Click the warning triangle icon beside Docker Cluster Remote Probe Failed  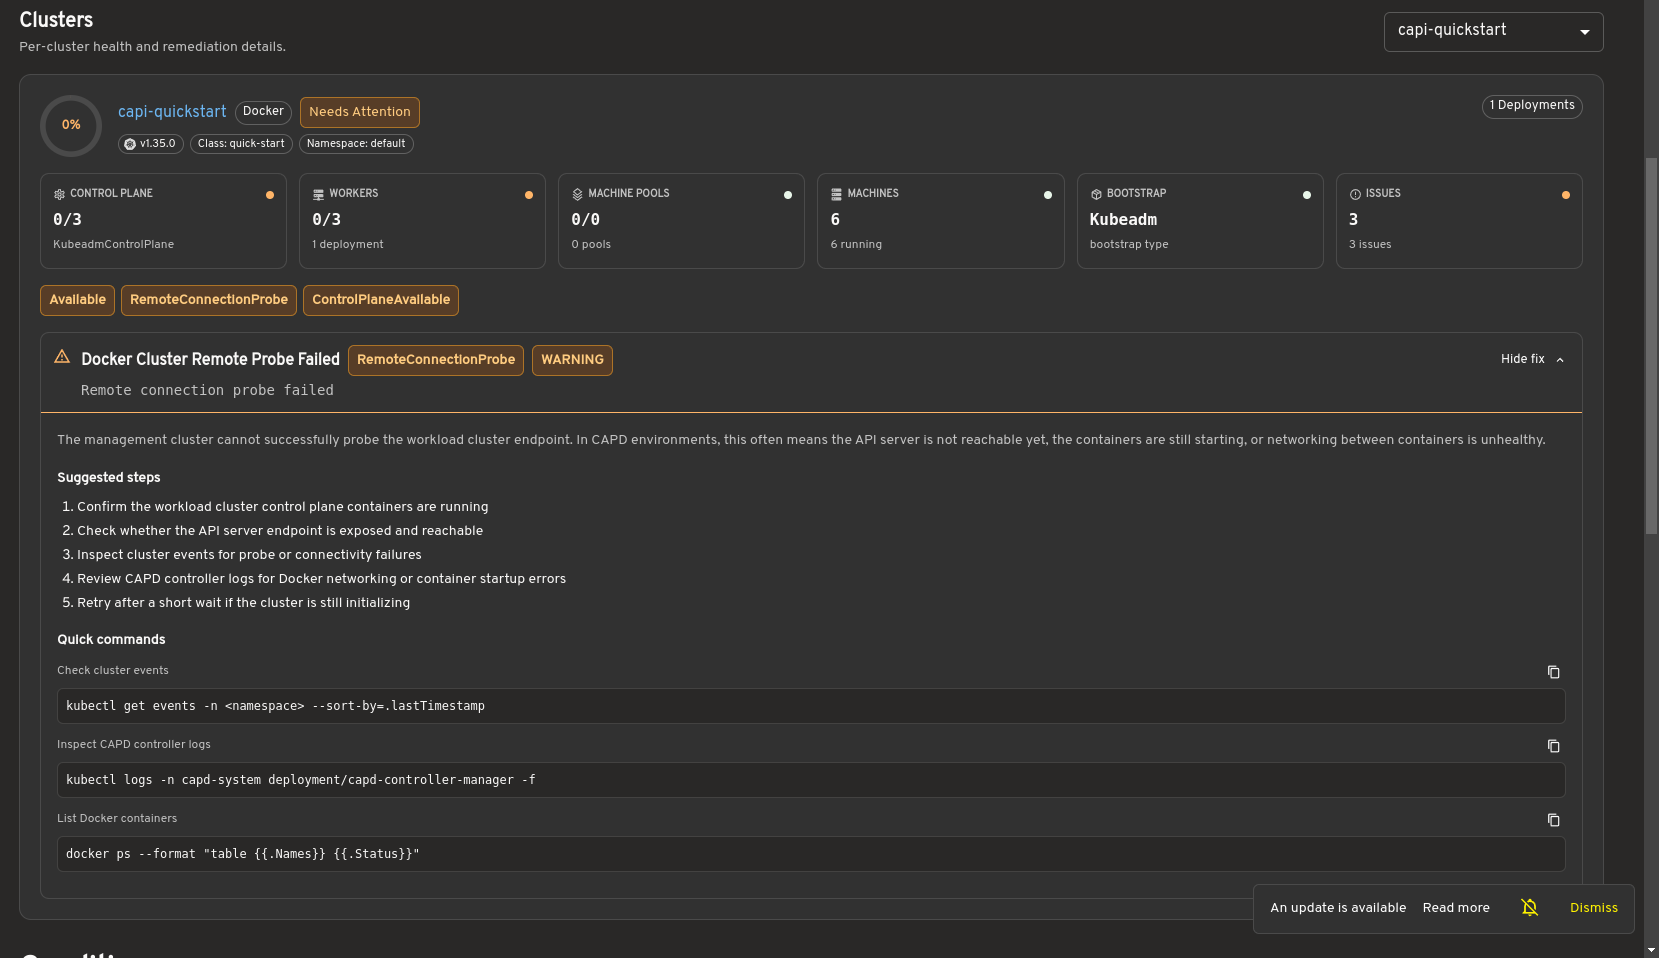(62, 357)
